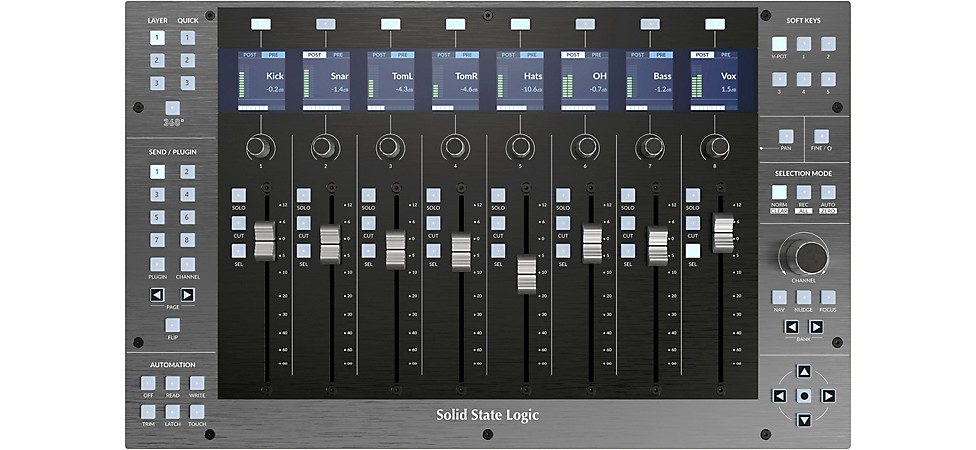Click the cursor down arrow key

[x=804, y=420]
